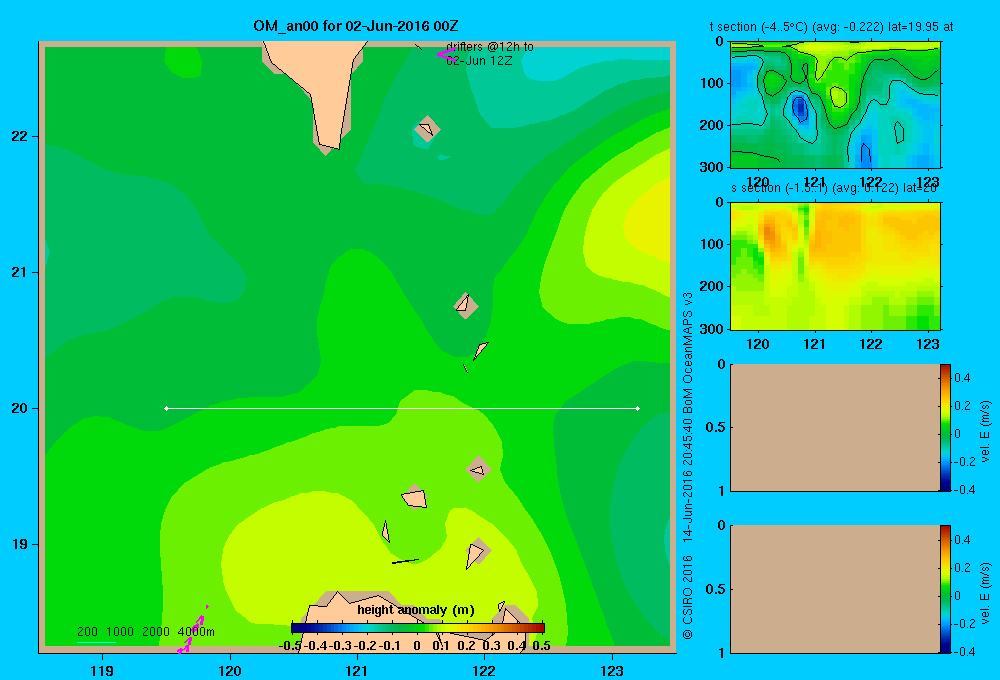Select the 2000 depth legend label
Screen dimensions: 1000x680
coord(156,632)
